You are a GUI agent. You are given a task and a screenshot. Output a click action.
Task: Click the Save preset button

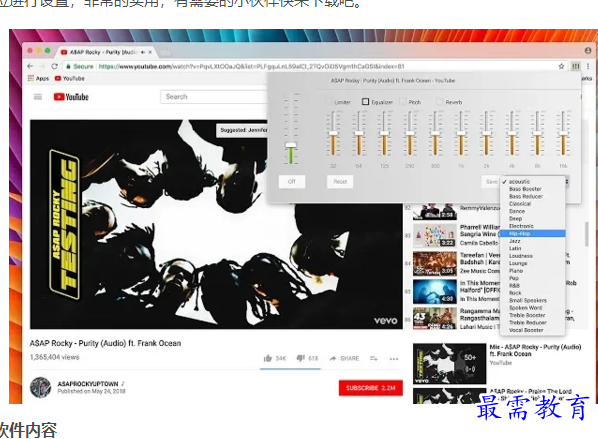[x=491, y=182]
